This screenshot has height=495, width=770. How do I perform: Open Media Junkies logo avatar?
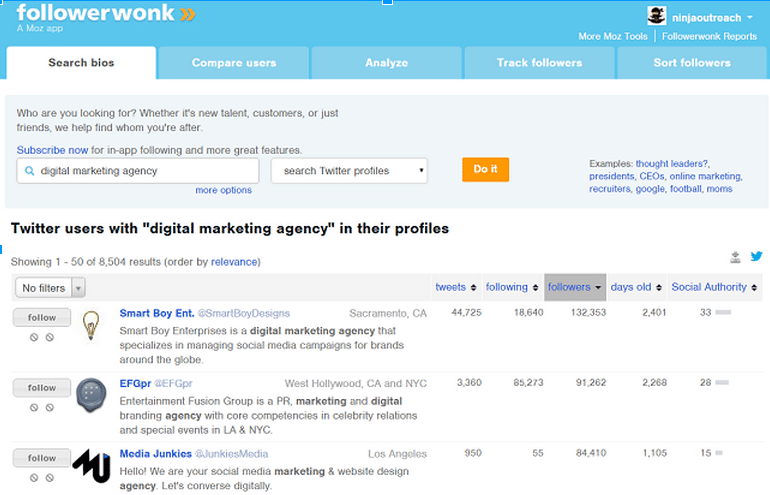click(x=91, y=465)
